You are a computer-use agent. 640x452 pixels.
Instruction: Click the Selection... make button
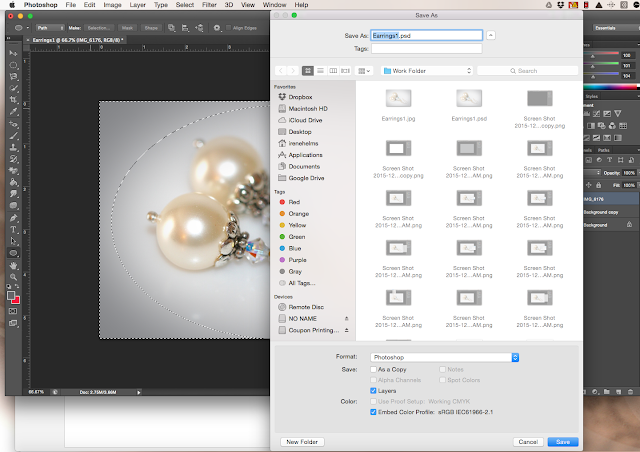(x=98, y=28)
